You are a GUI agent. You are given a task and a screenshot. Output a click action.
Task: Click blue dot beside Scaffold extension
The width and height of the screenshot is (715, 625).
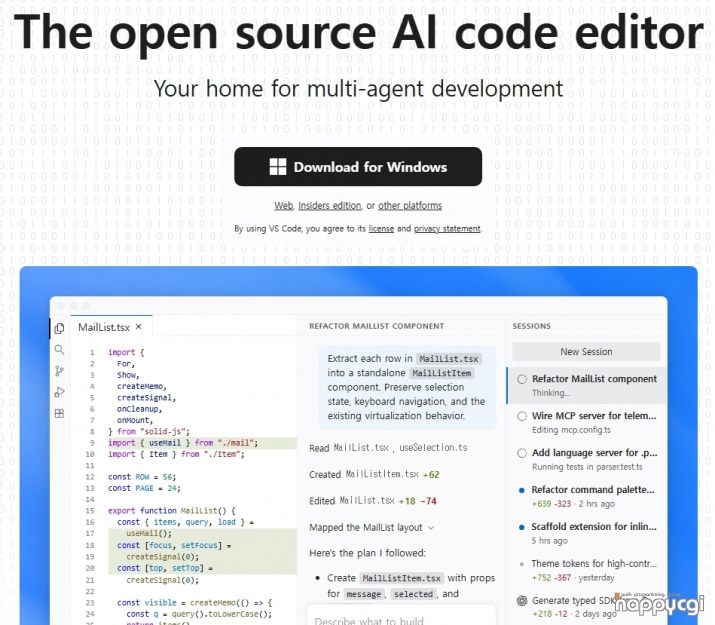[x=522, y=527]
